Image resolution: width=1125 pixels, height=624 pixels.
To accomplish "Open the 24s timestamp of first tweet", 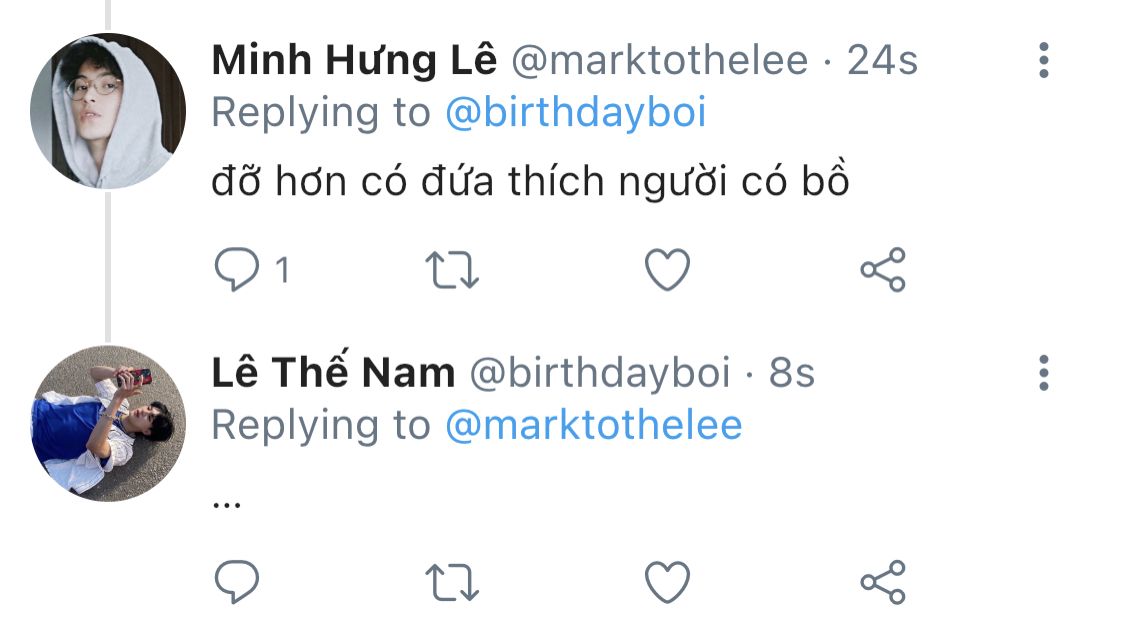I will (x=882, y=61).
